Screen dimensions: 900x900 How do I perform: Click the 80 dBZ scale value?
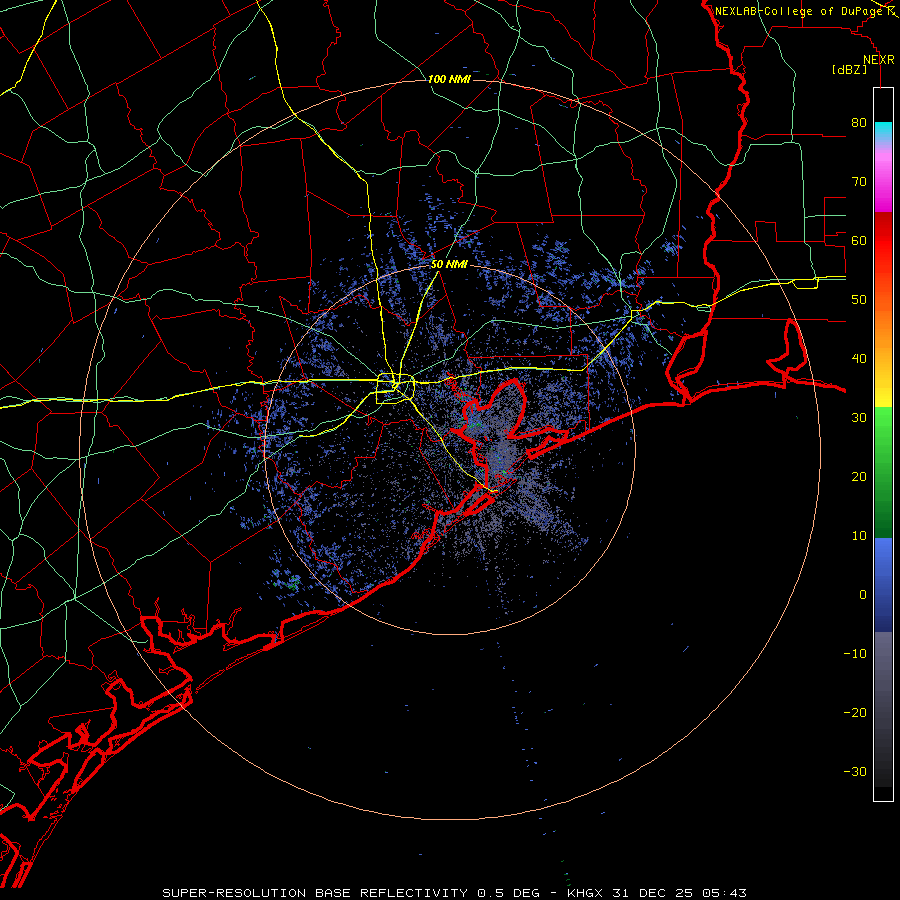[859, 122]
